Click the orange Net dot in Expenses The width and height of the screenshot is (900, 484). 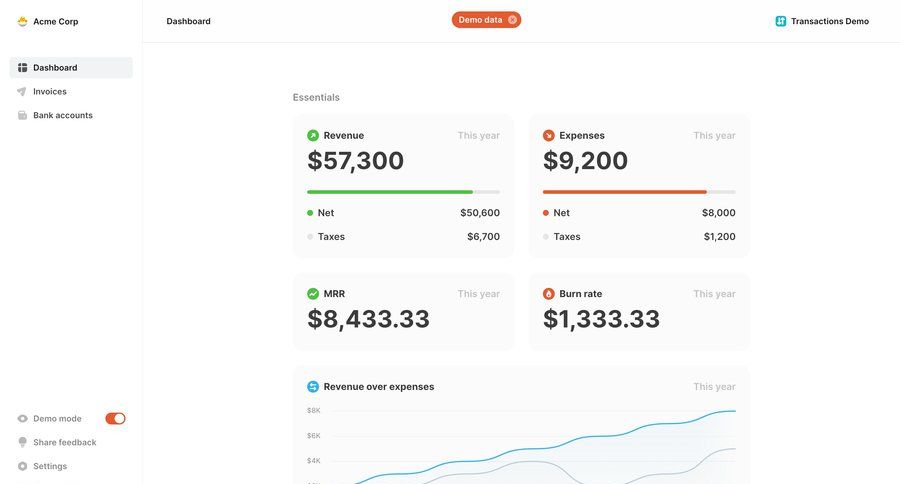pos(546,213)
